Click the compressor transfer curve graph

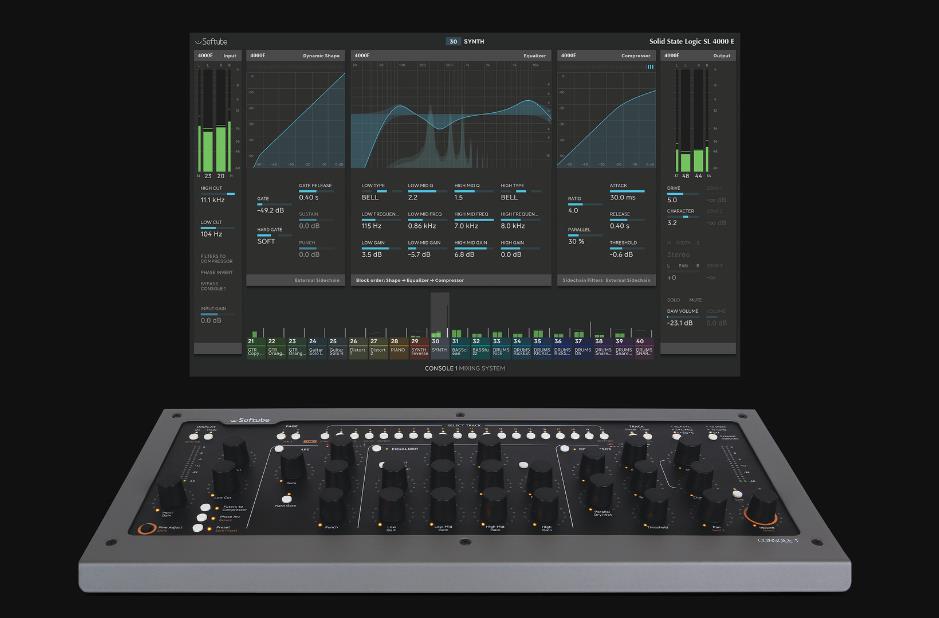(606, 120)
